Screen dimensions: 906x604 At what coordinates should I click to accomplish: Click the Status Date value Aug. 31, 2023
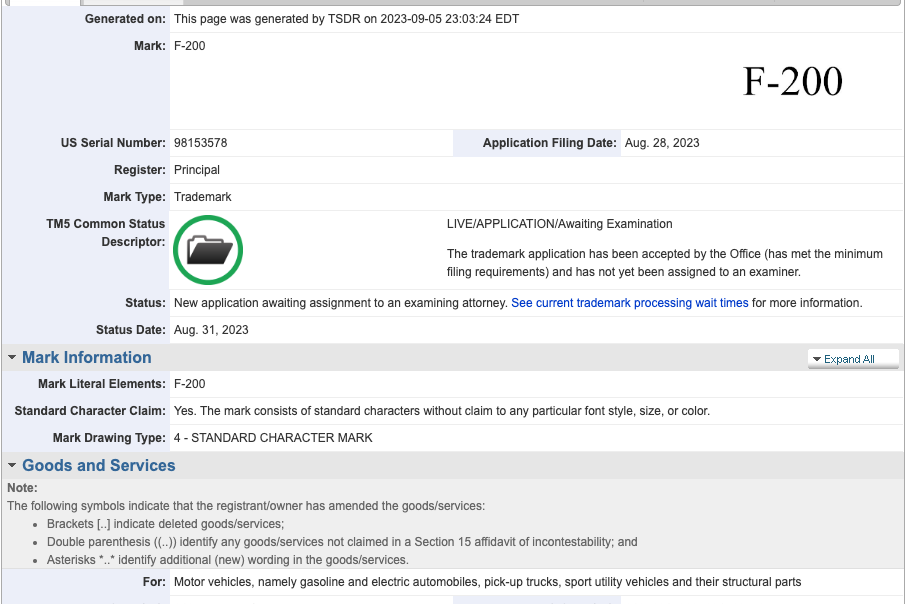coord(211,330)
